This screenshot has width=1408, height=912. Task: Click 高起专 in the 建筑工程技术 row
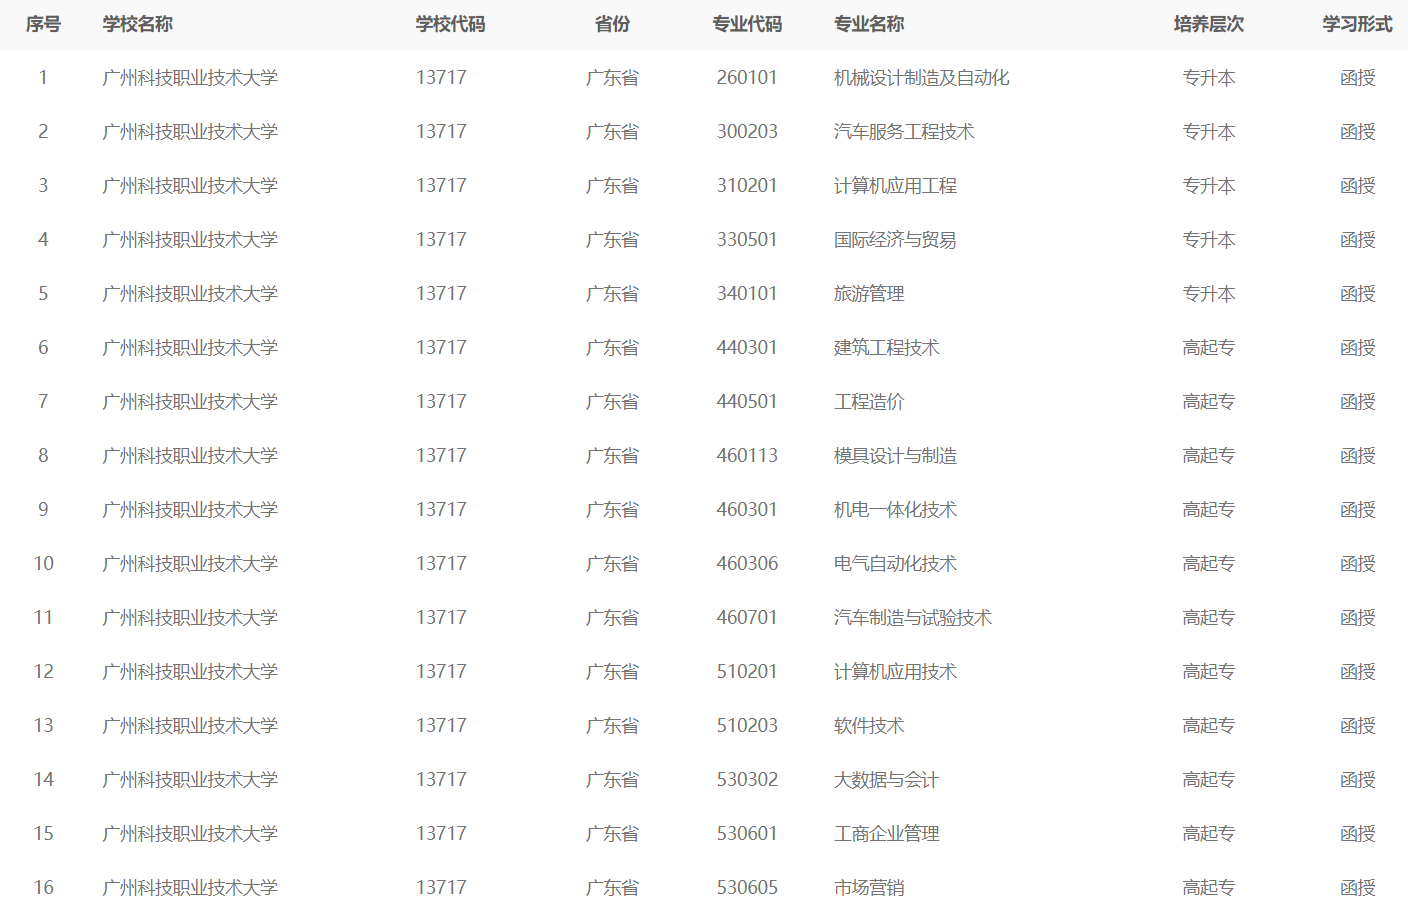tap(1209, 348)
